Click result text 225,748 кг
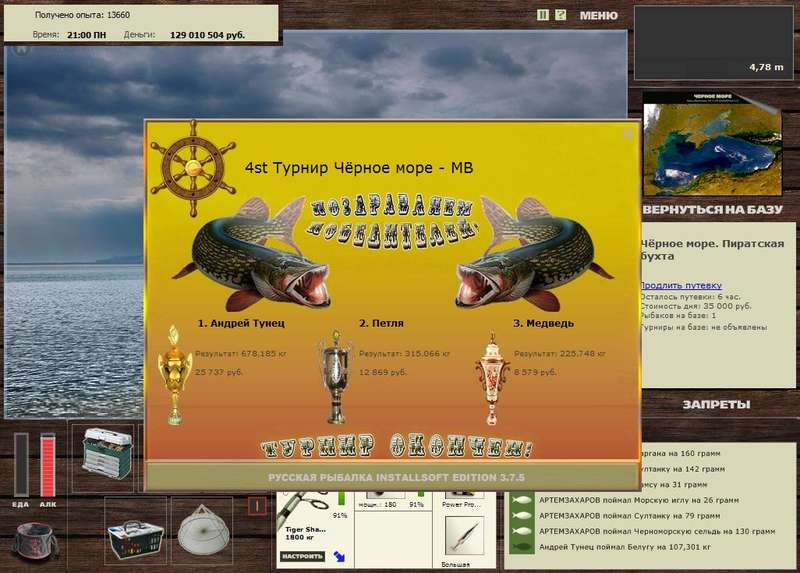Image resolution: width=800 pixels, height=573 pixels. coord(560,354)
